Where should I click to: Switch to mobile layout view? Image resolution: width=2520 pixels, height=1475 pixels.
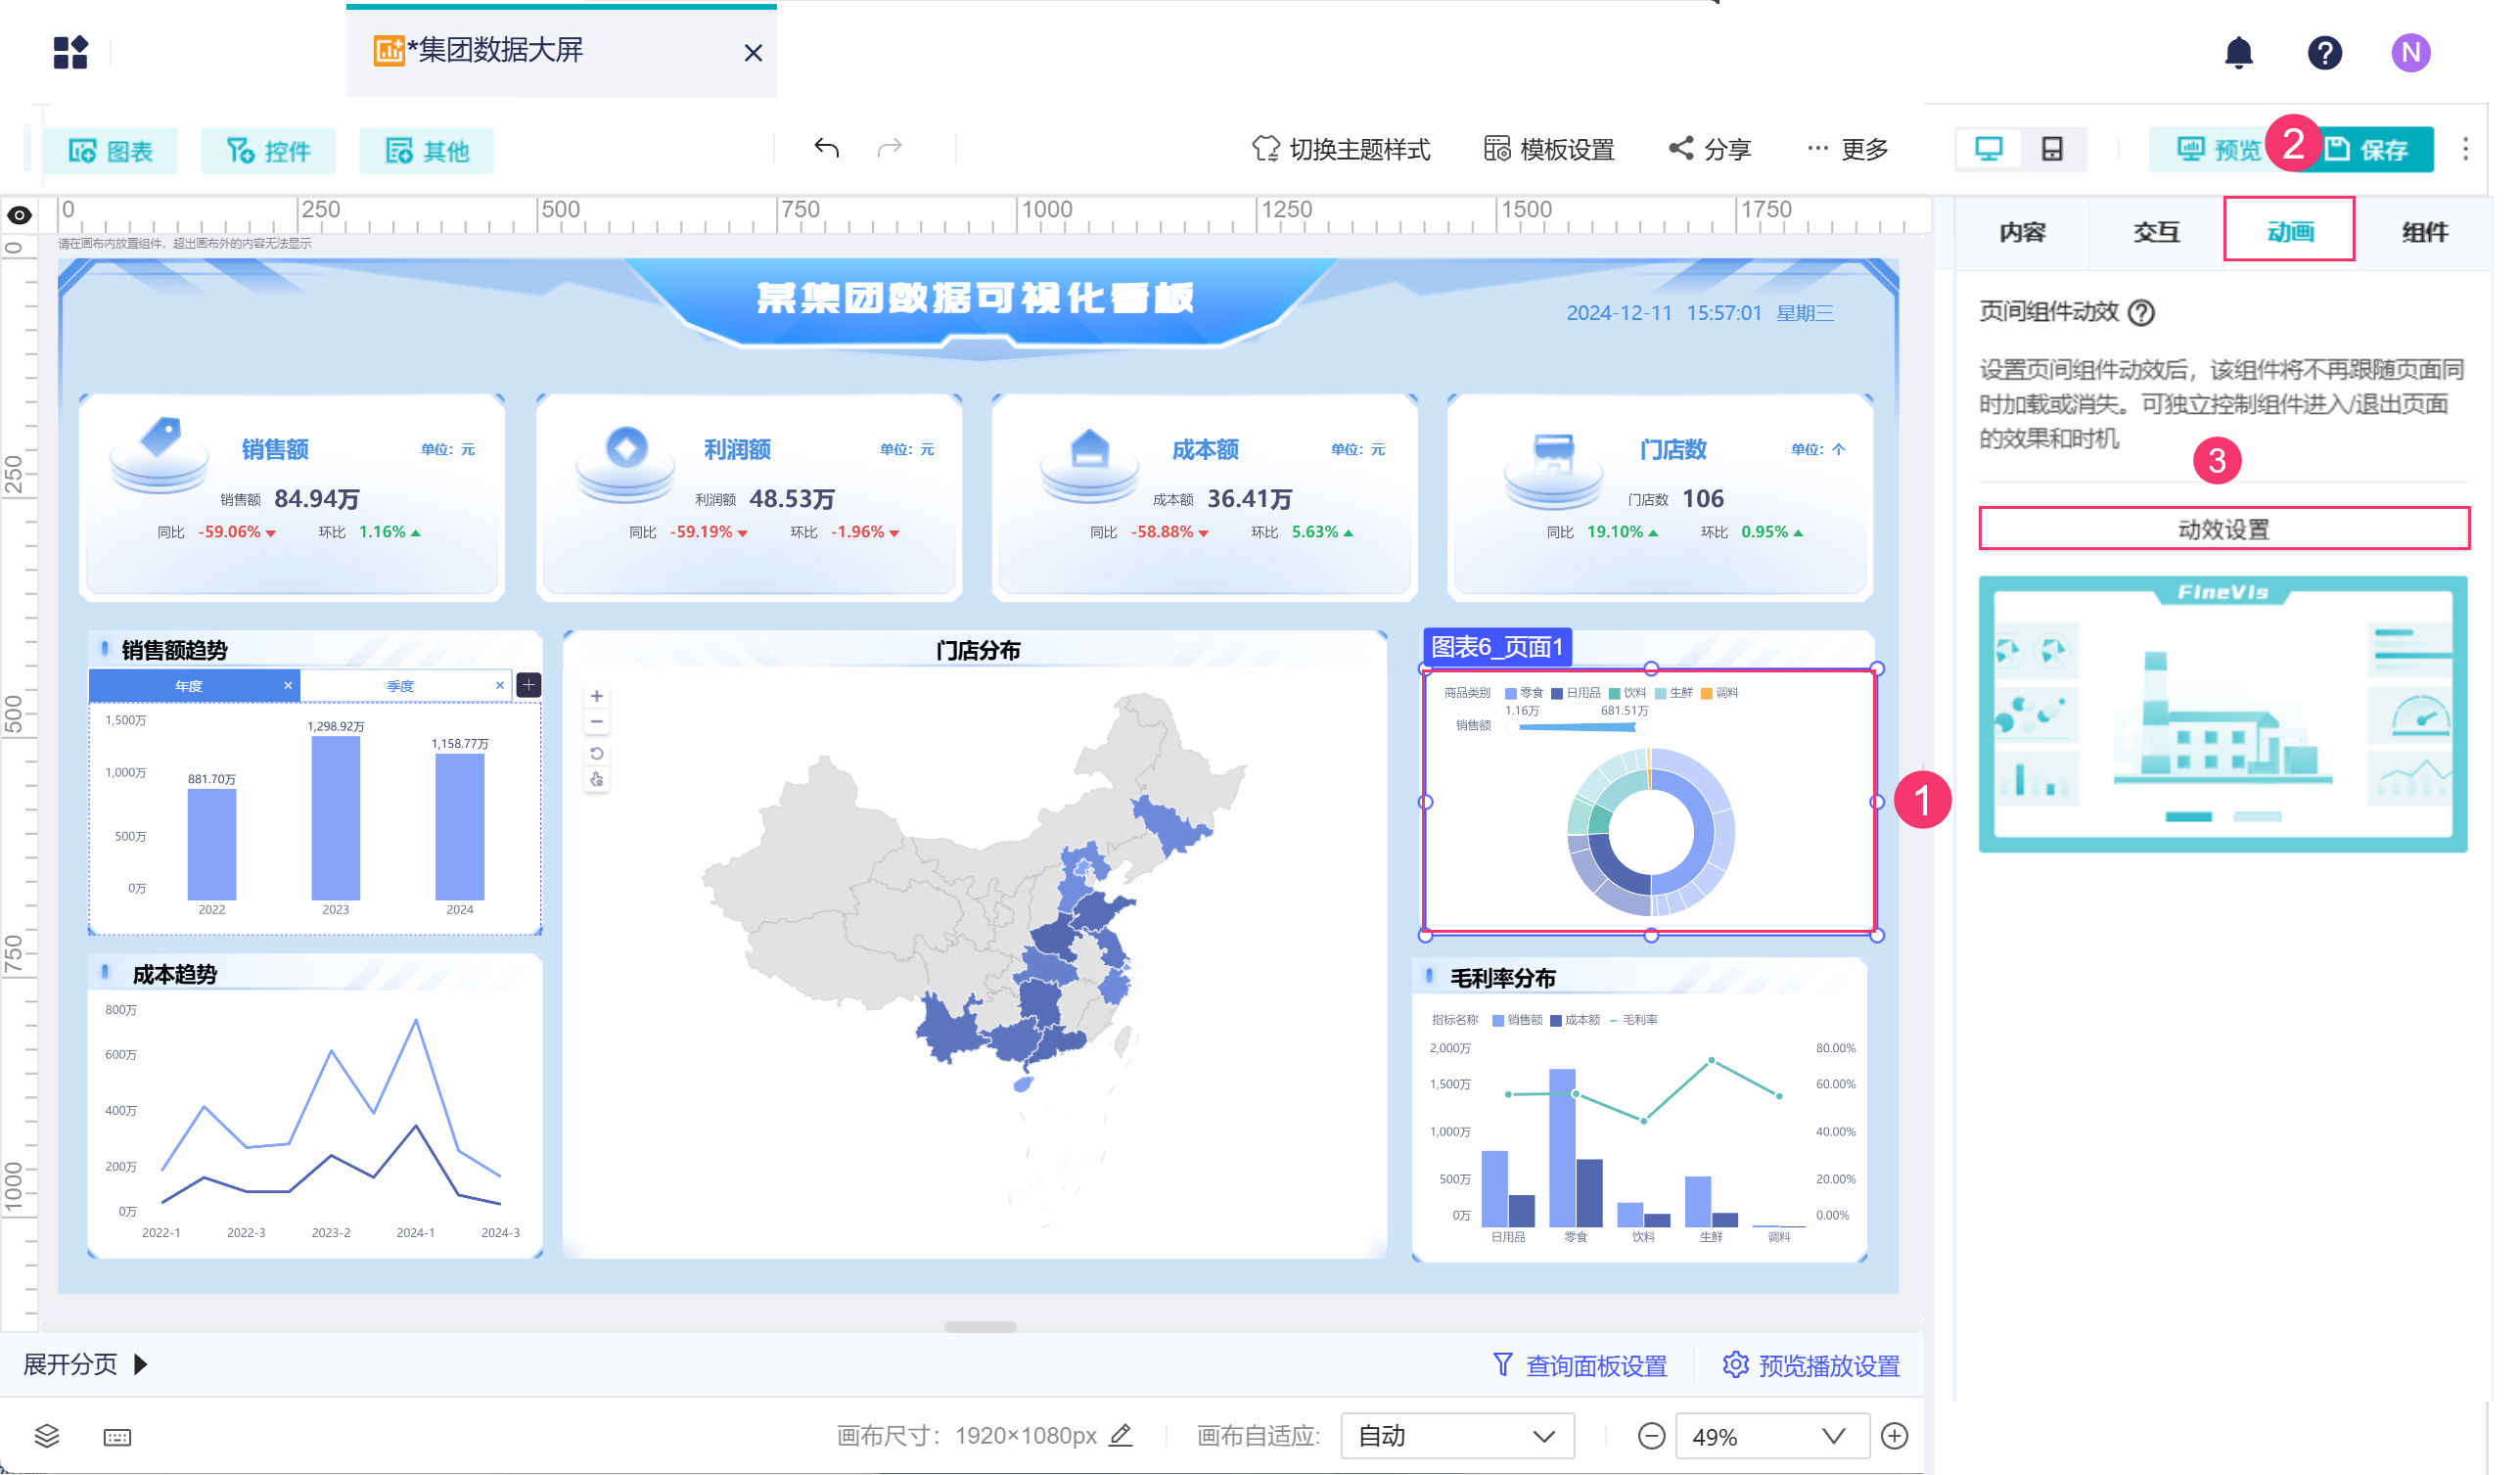coord(2052,149)
